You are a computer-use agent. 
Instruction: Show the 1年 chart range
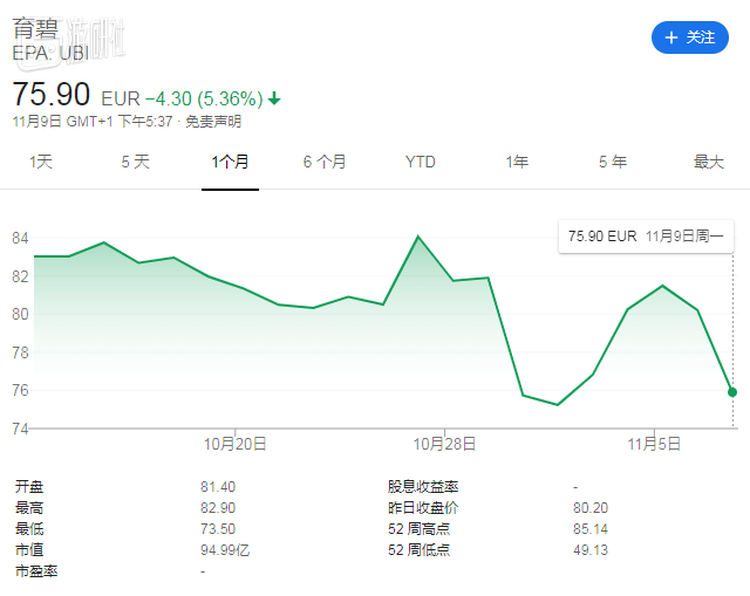pyautogui.click(x=516, y=161)
